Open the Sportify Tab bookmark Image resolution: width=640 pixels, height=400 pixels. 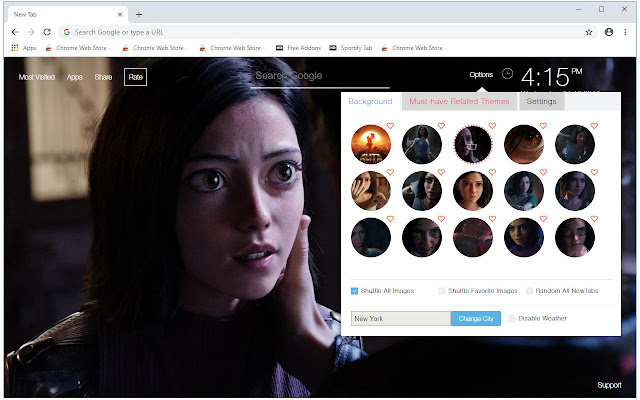coord(351,48)
